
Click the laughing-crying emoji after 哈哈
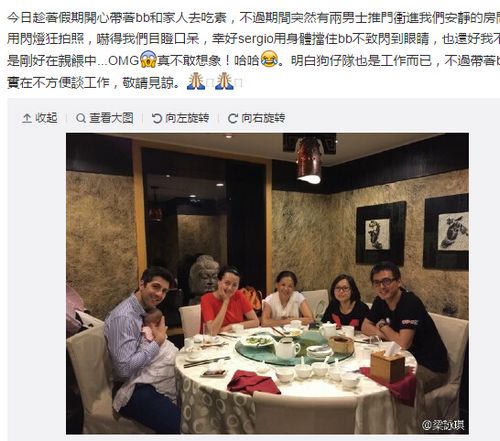click(269, 59)
